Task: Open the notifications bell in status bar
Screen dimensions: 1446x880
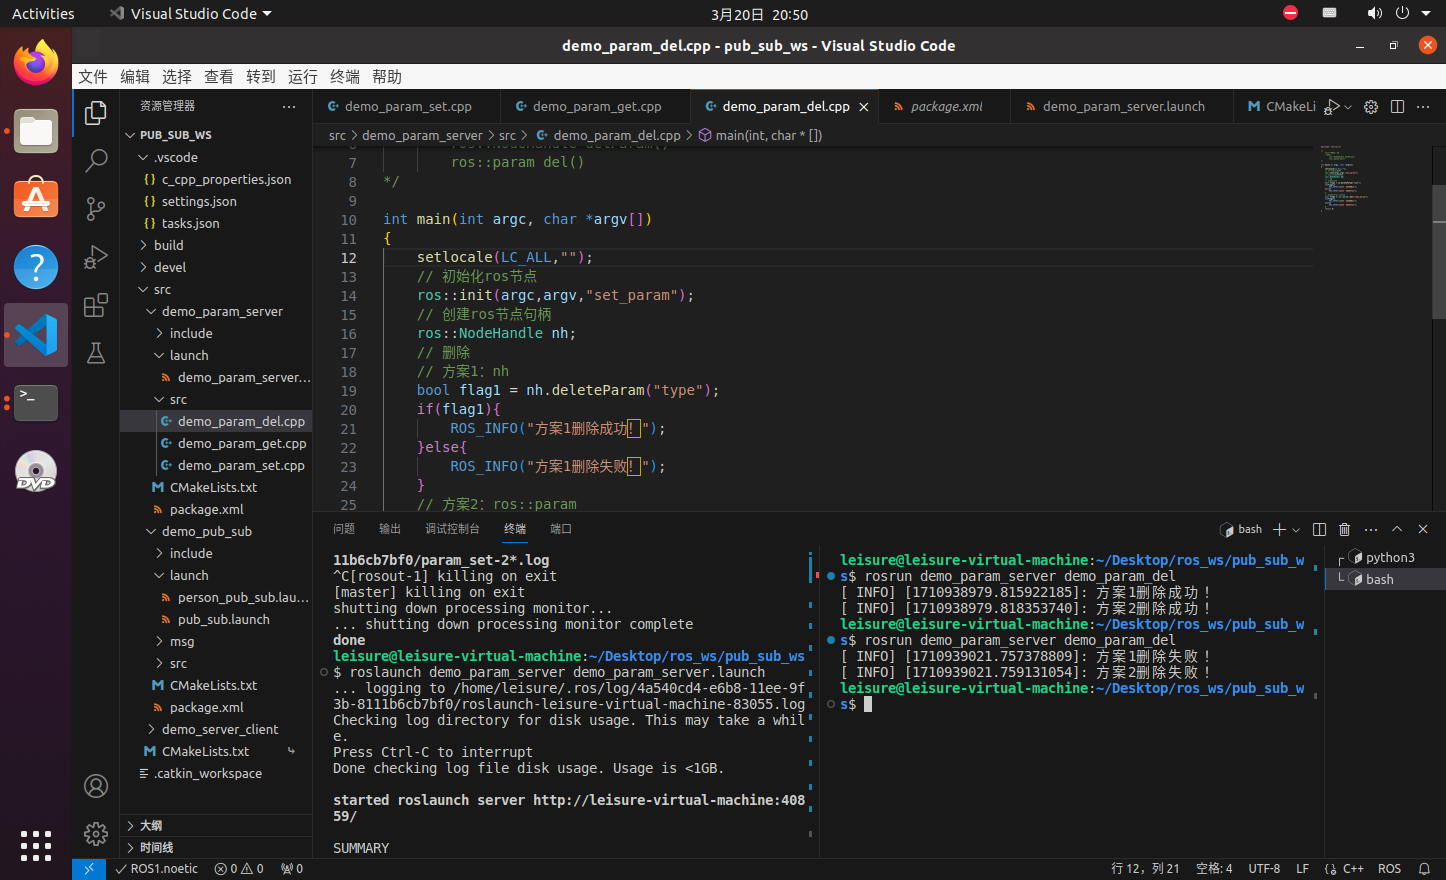Action: tap(1424, 869)
